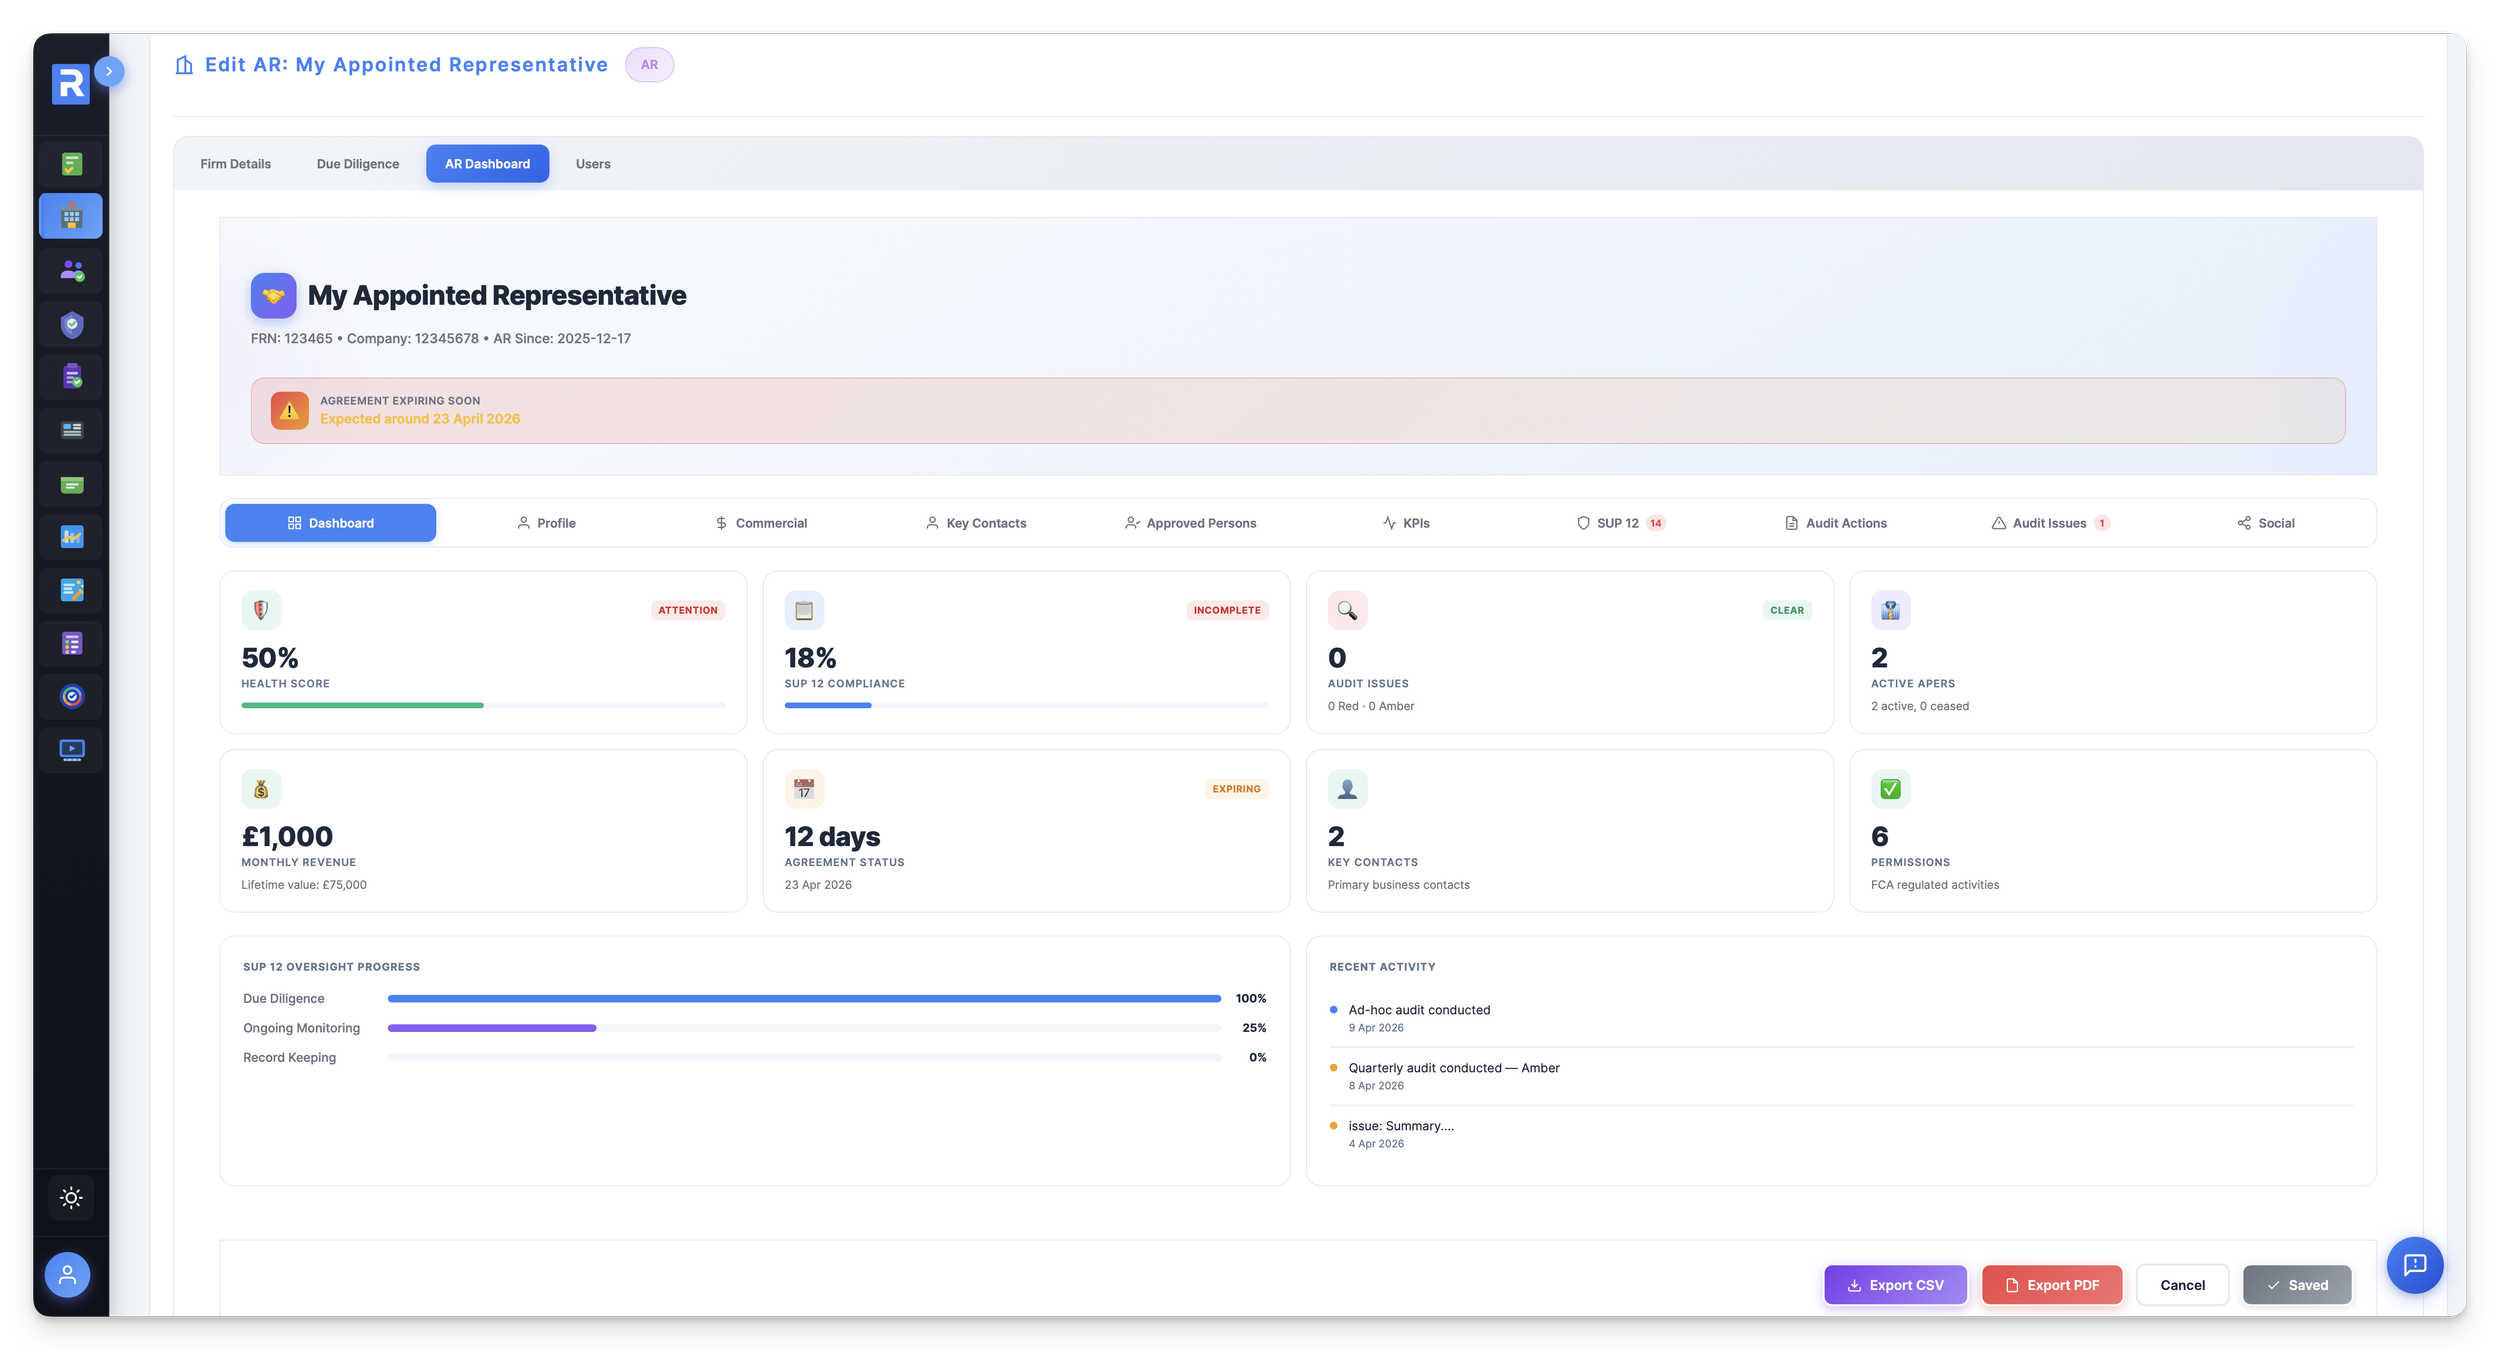Toggle the theme using the sun icon
2500x1350 pixels.
[71, 1197]
